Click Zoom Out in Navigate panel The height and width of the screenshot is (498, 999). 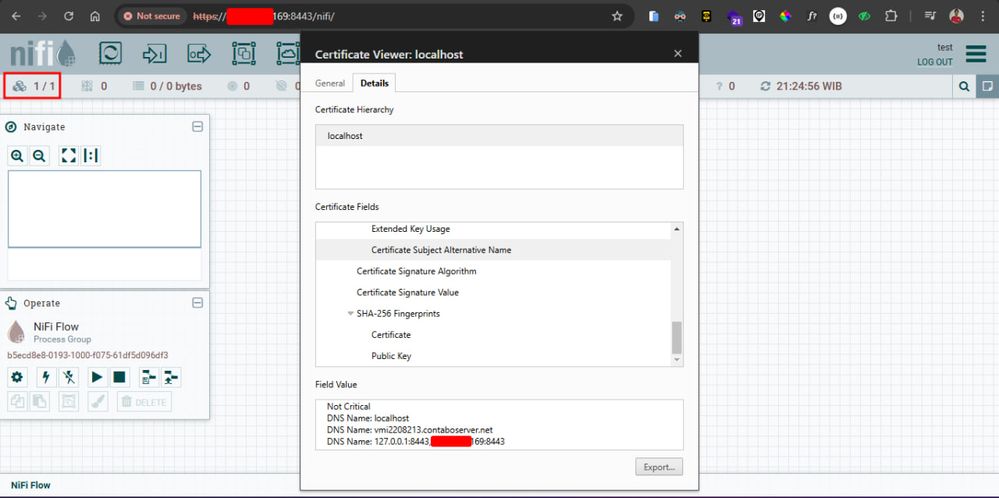point(39,155)
